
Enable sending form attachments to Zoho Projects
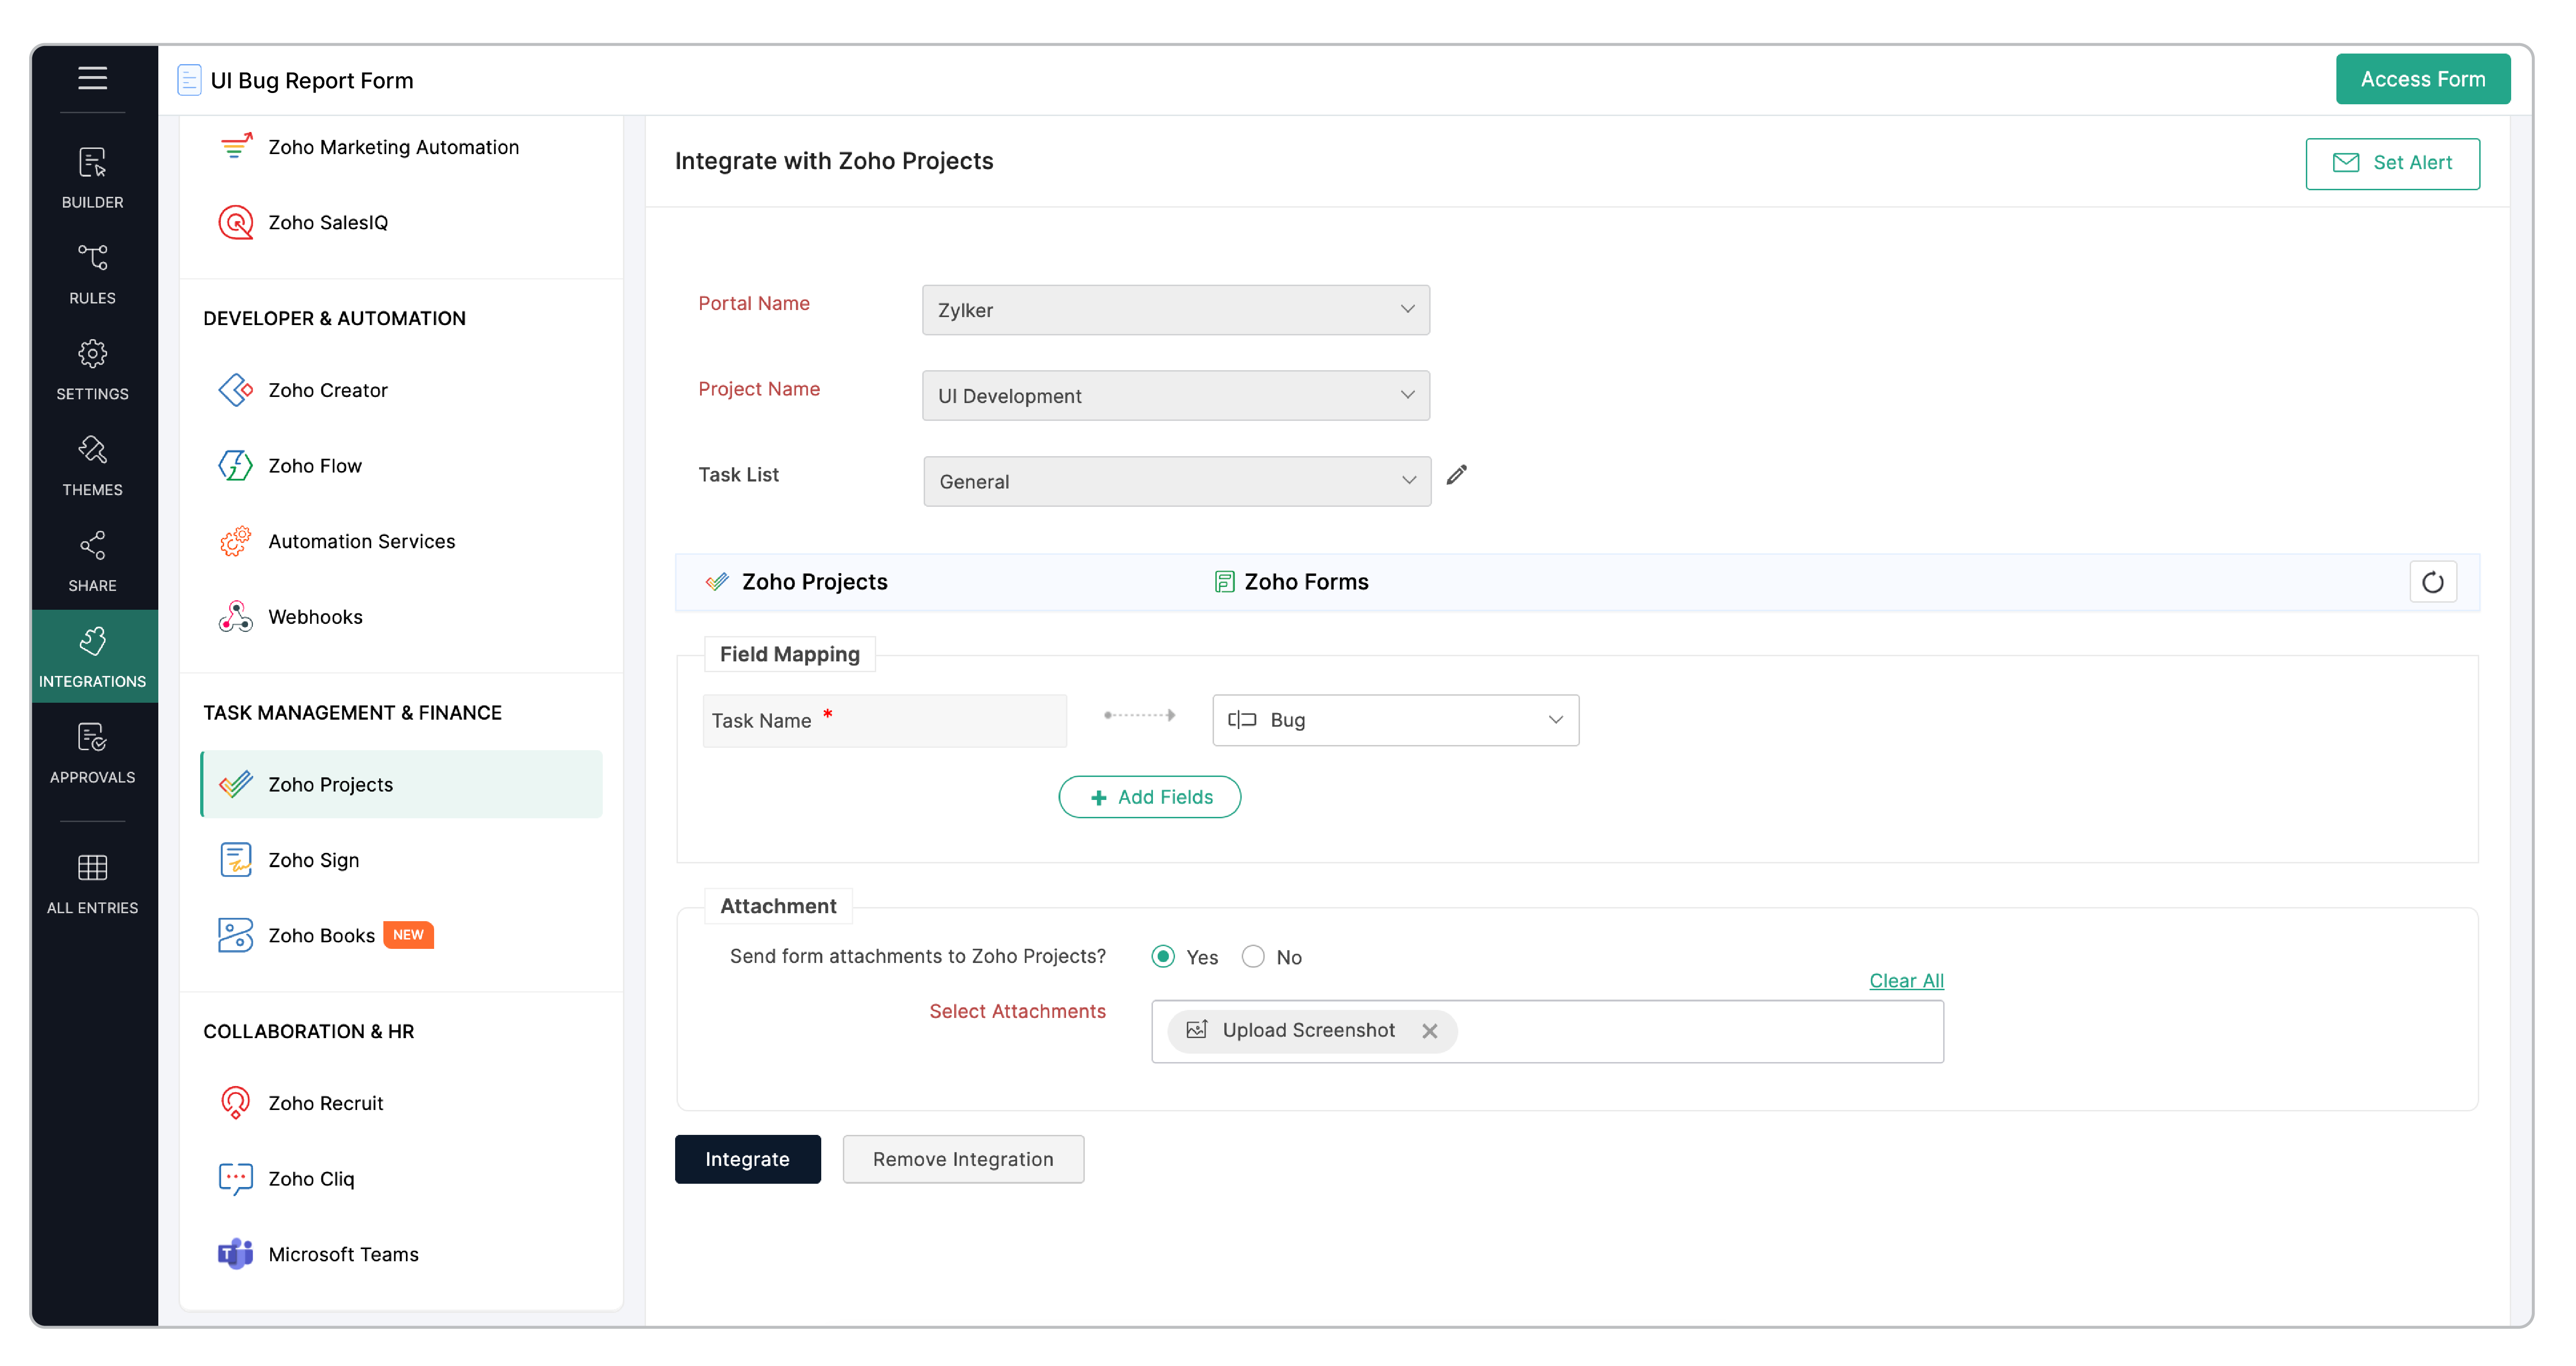pos(1162,956)
